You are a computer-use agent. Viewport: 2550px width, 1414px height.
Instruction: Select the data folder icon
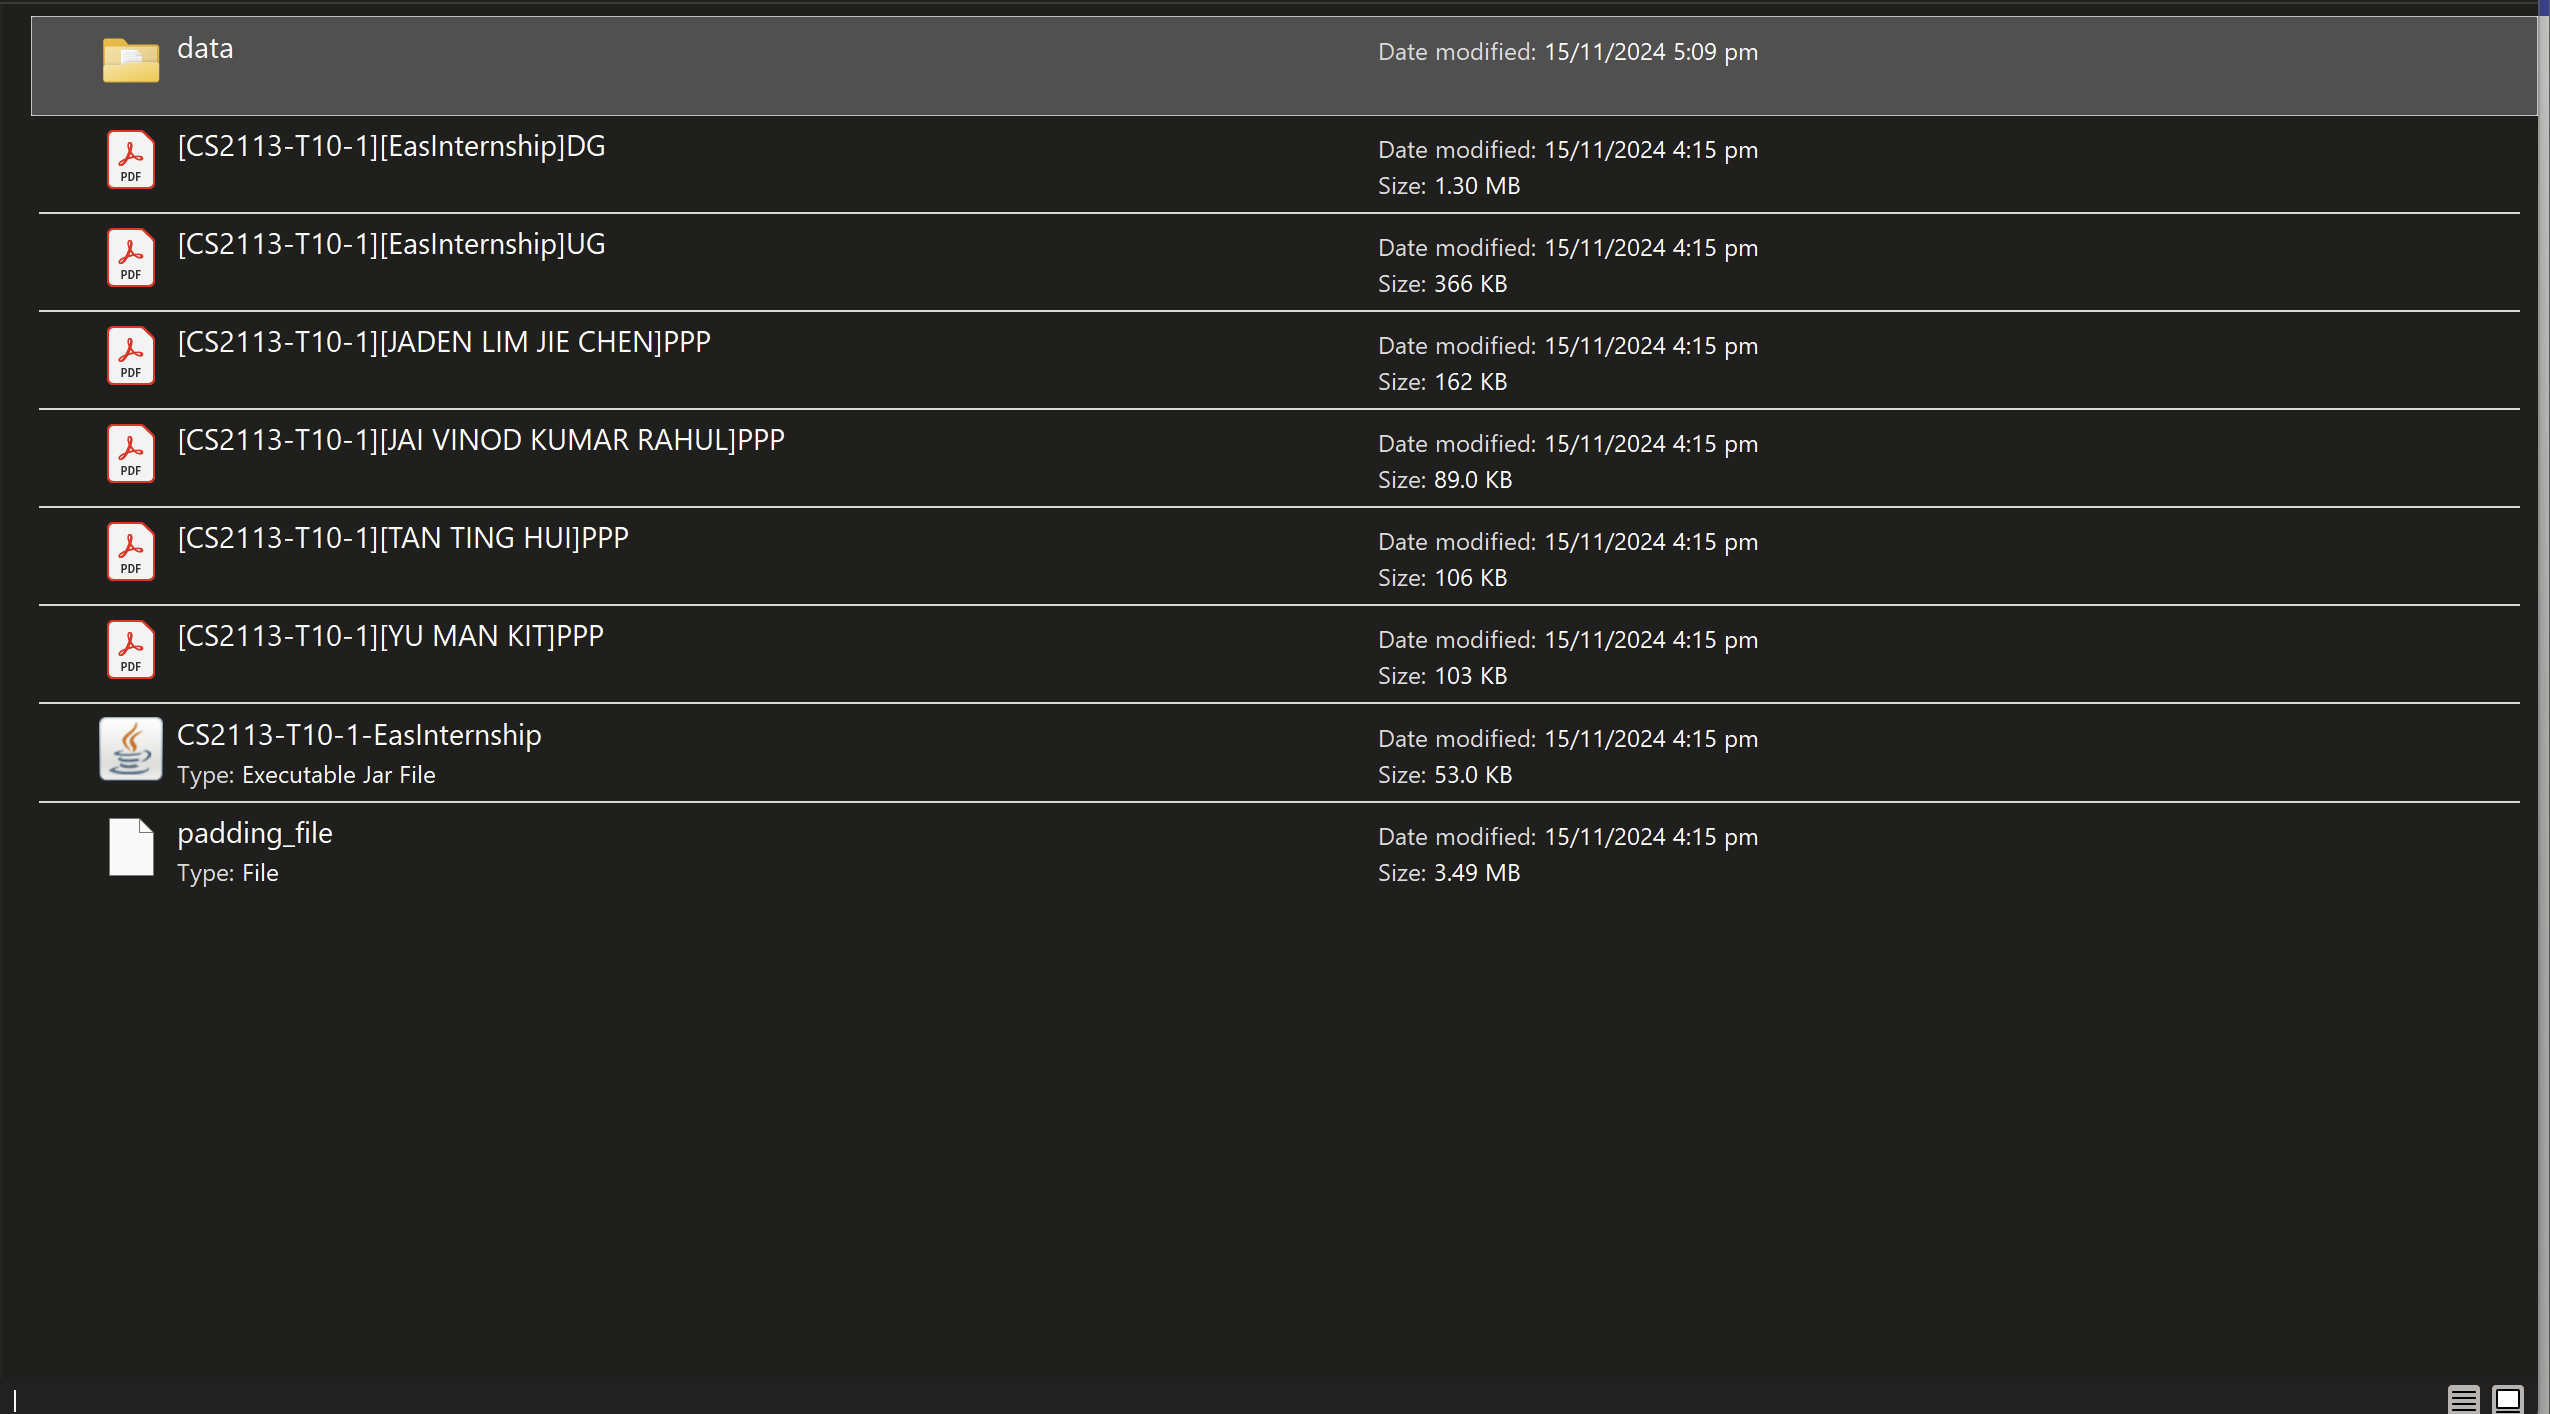coord(131,60)
